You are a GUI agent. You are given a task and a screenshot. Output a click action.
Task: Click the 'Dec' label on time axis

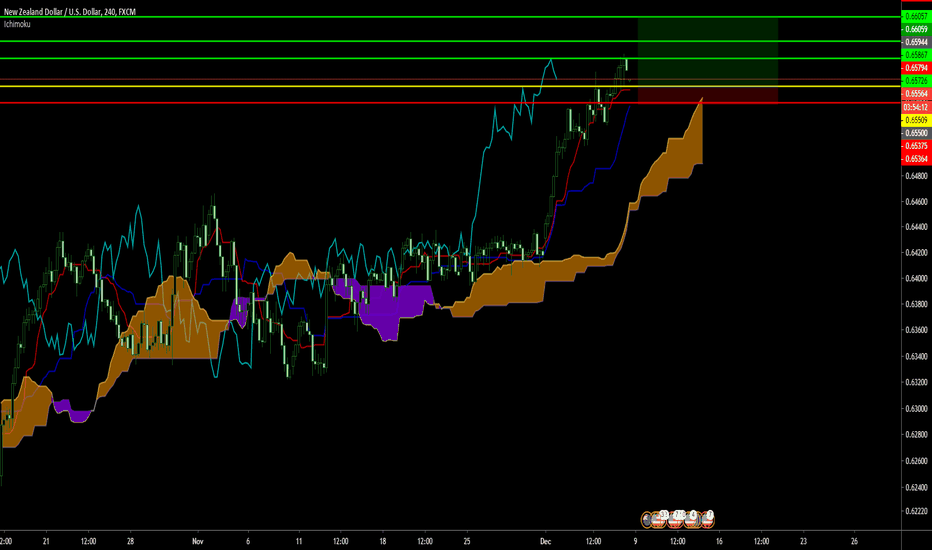tap(546, 541)
